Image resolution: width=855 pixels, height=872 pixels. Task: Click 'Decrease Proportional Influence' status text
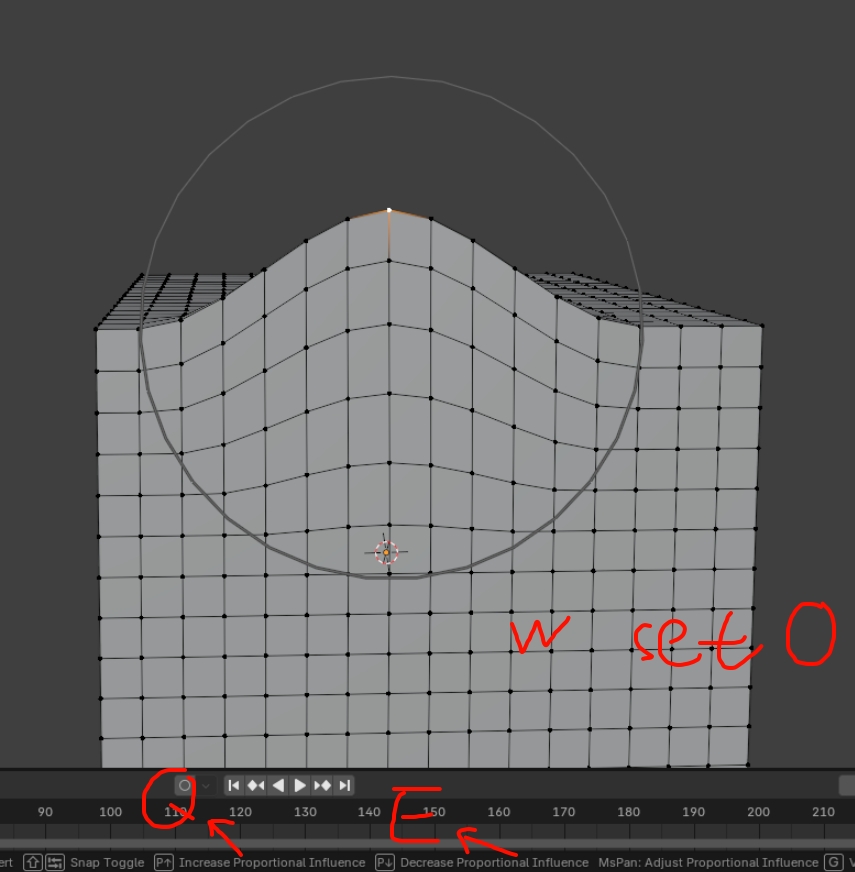(494, 863)
